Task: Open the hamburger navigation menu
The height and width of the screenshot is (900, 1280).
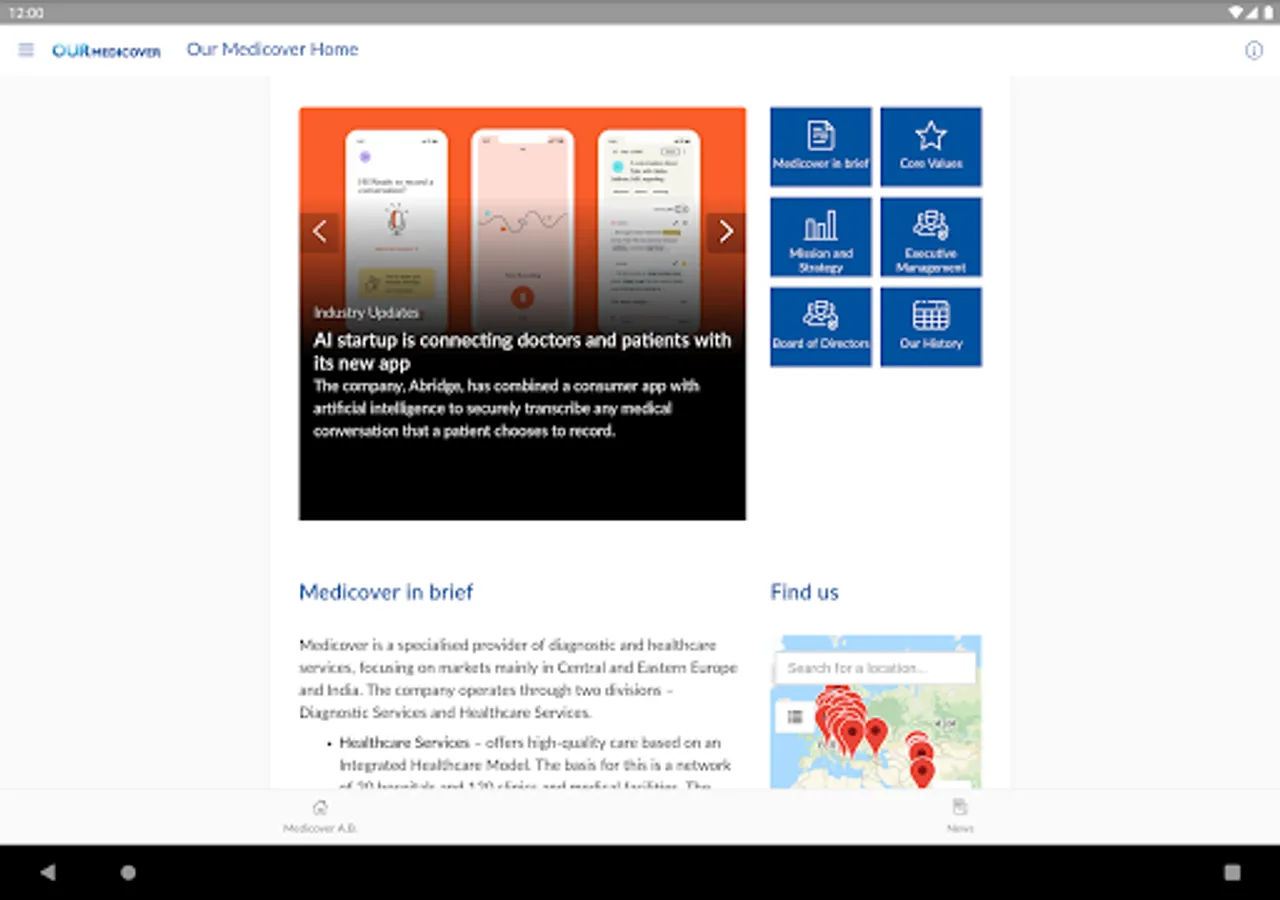Action: click(26, 50)
